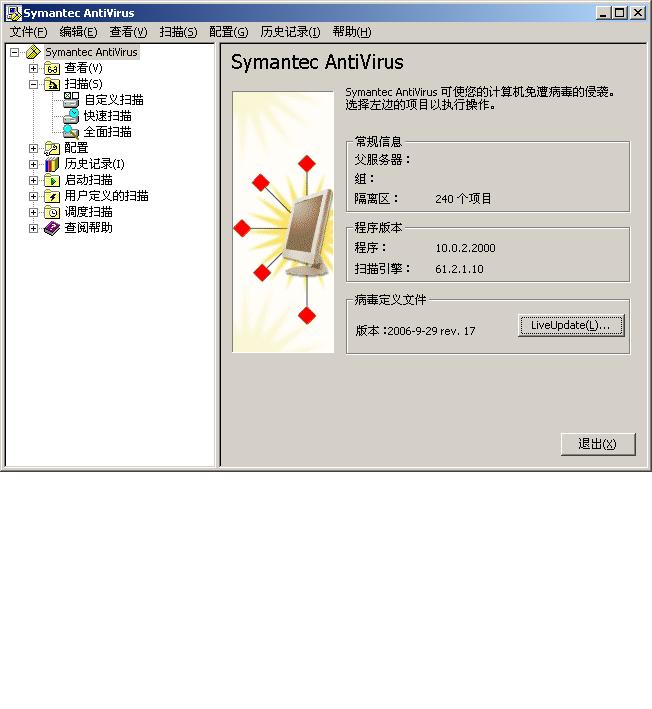Click the 用户定义的扫描 lightning folder icon

(x=52, y=196)
